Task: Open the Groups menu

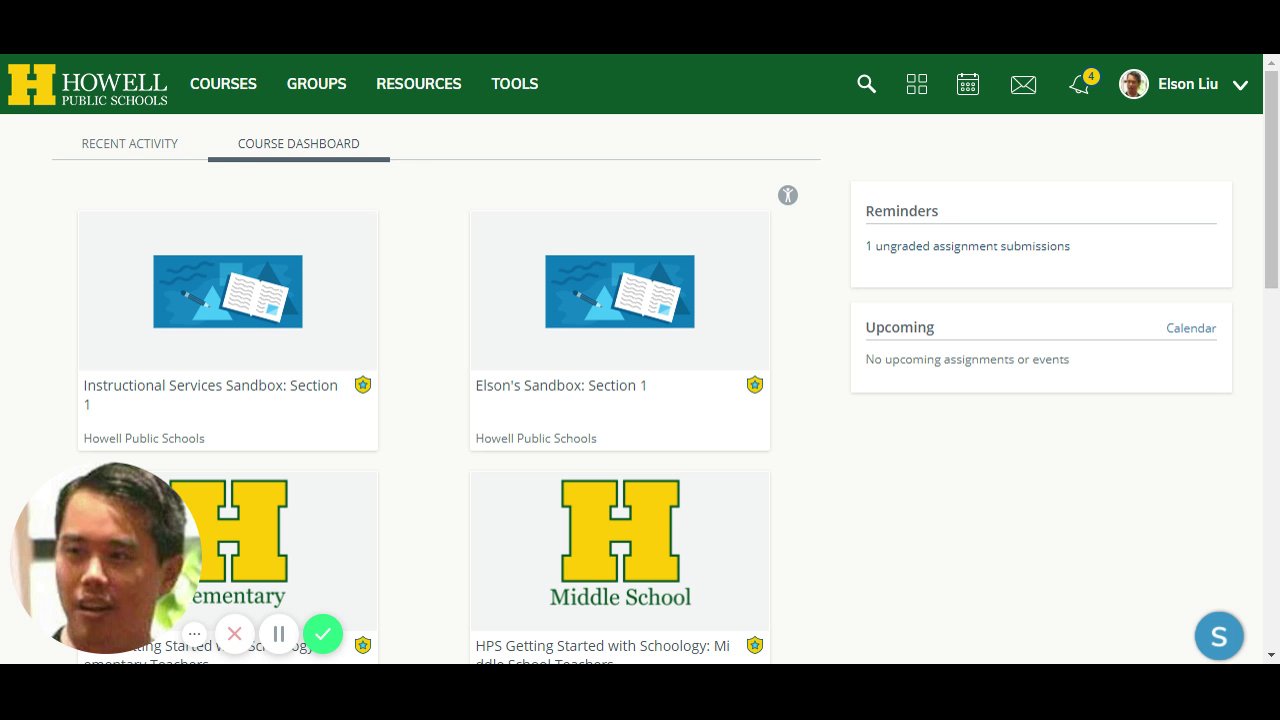Action: [x=316, y=84]
